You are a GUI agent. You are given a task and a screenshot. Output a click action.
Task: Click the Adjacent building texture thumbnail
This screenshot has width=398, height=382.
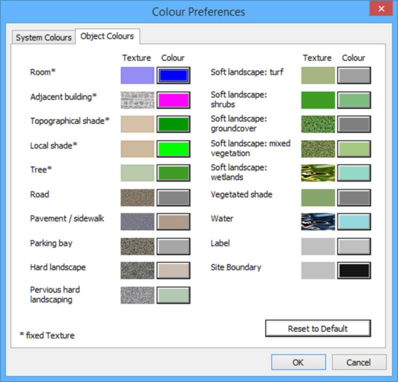coord(137,100)
